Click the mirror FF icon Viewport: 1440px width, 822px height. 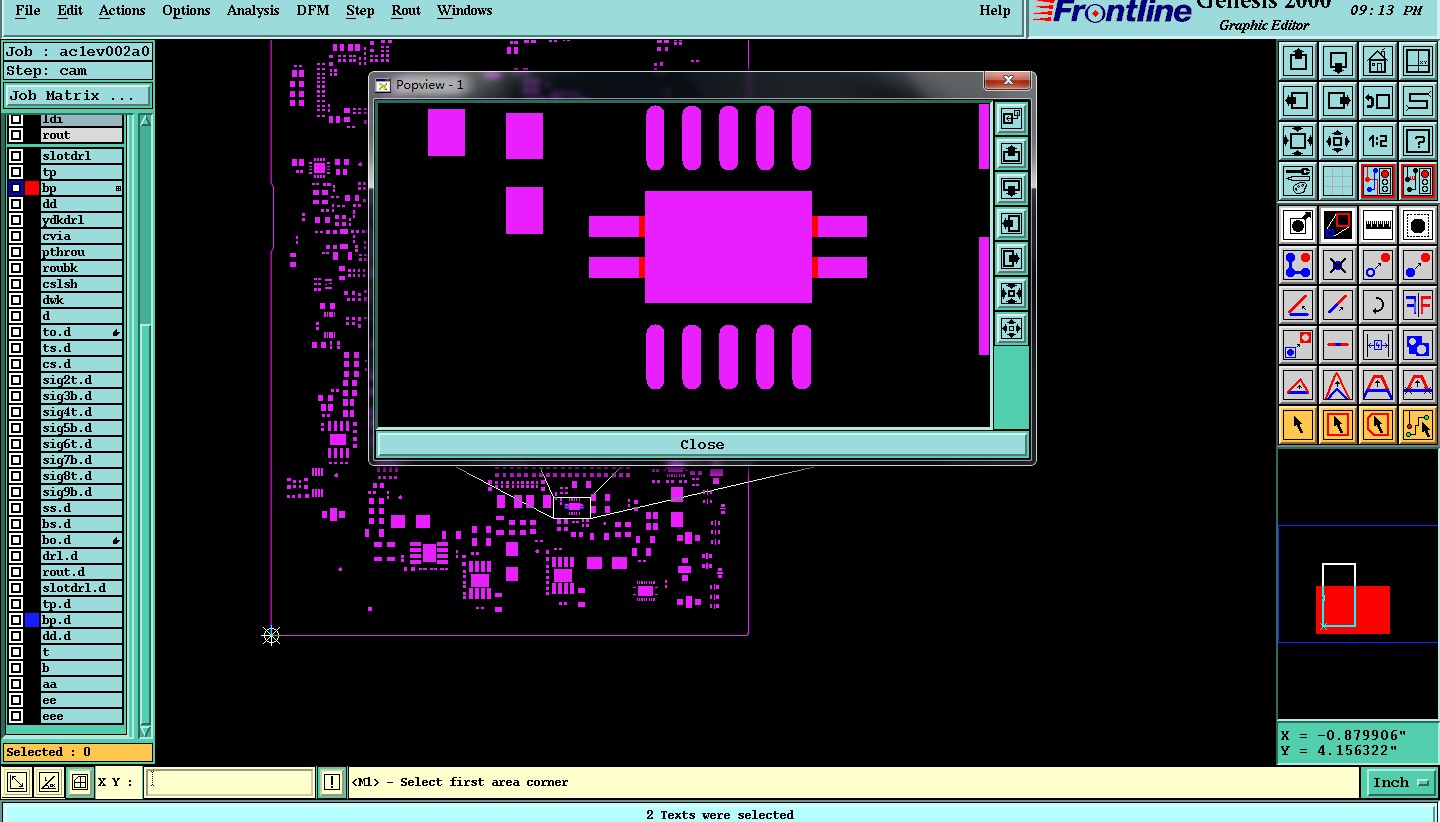point(1418,305)
